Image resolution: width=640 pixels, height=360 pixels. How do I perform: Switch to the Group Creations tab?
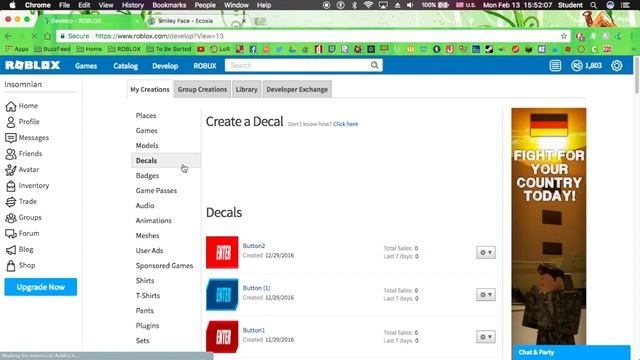[x=202, y=89]
